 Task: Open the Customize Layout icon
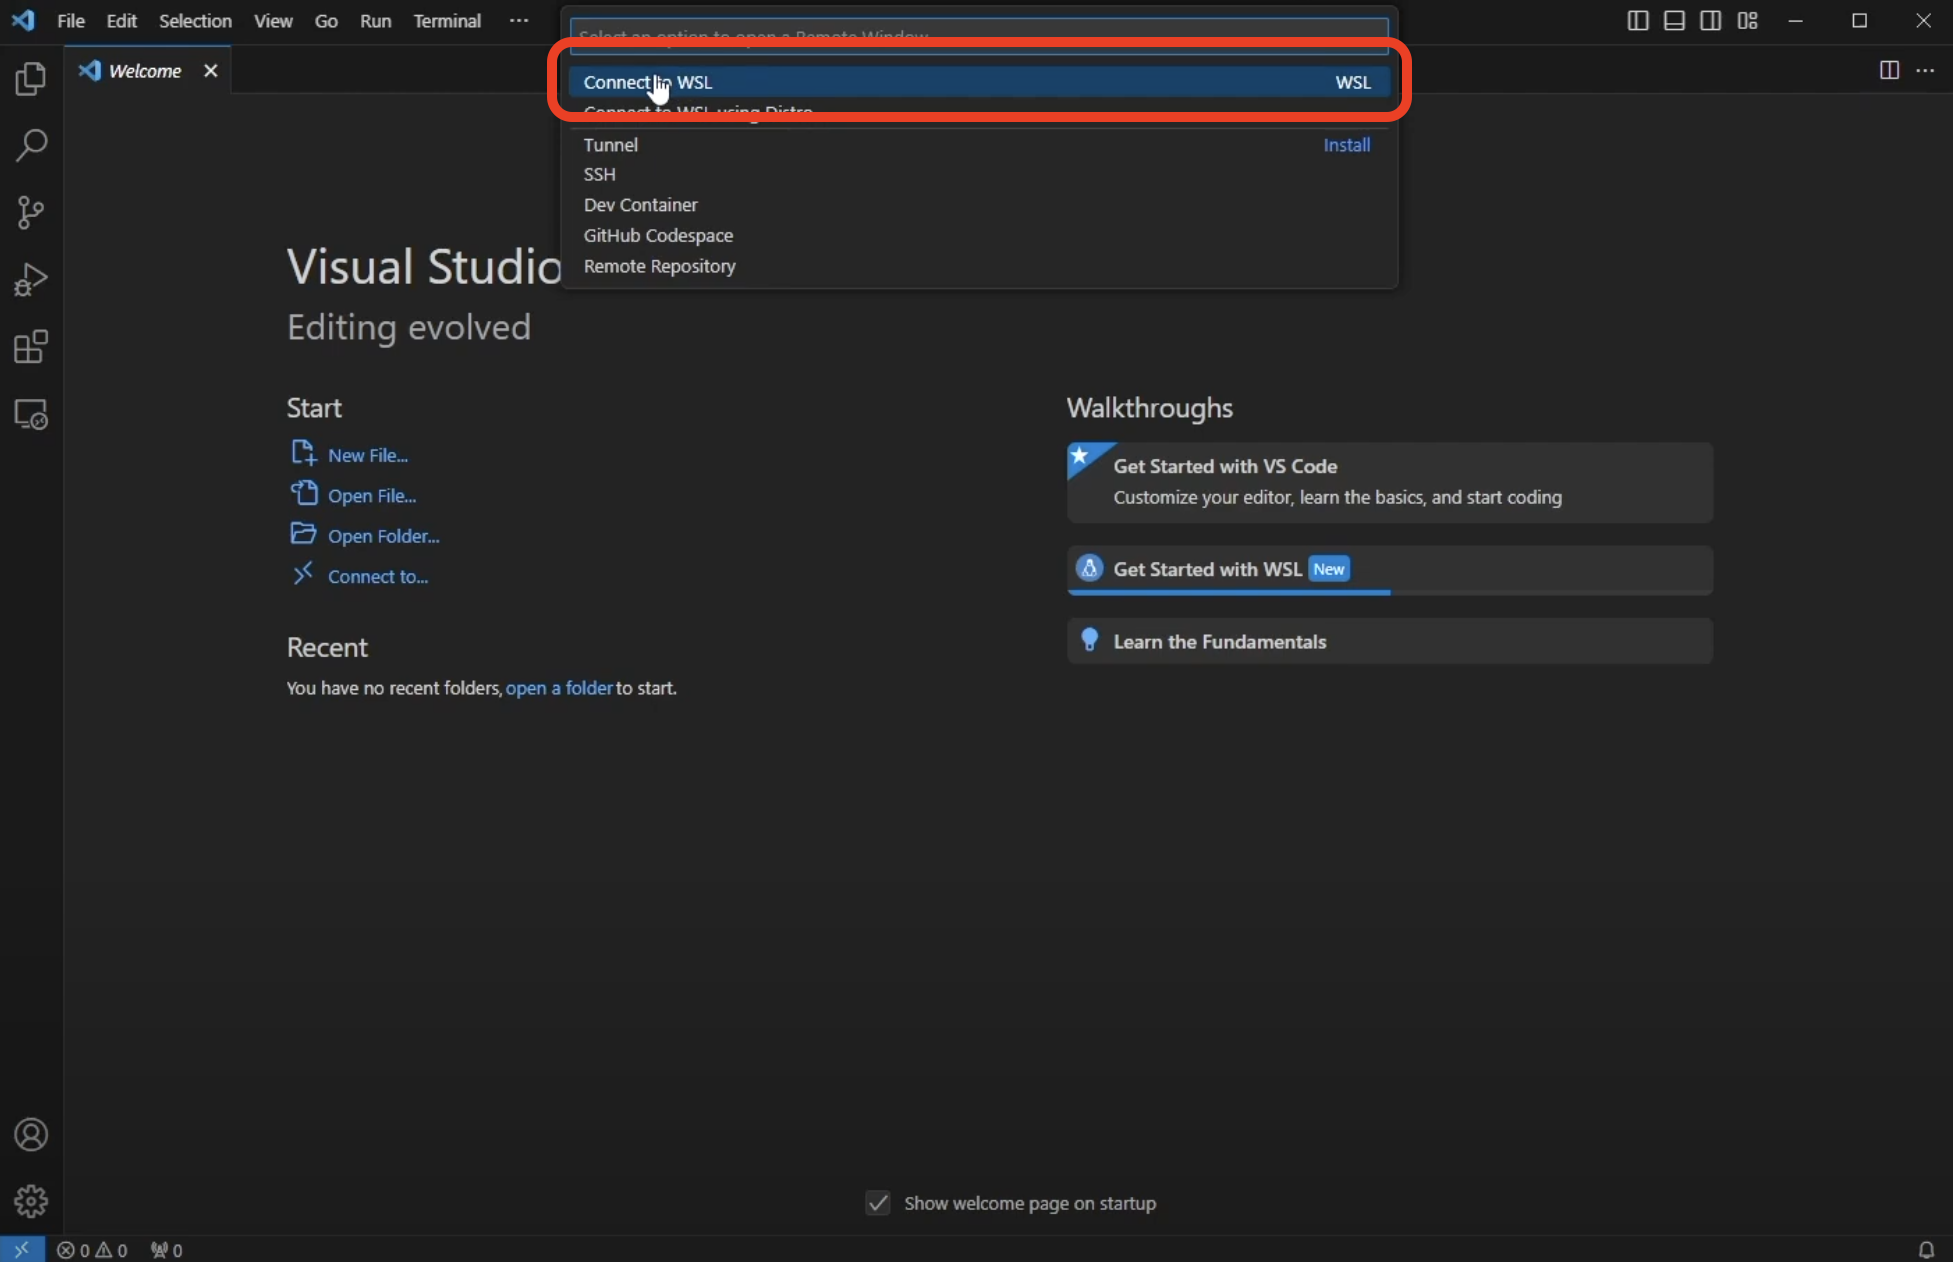(x=1748, y=21)
